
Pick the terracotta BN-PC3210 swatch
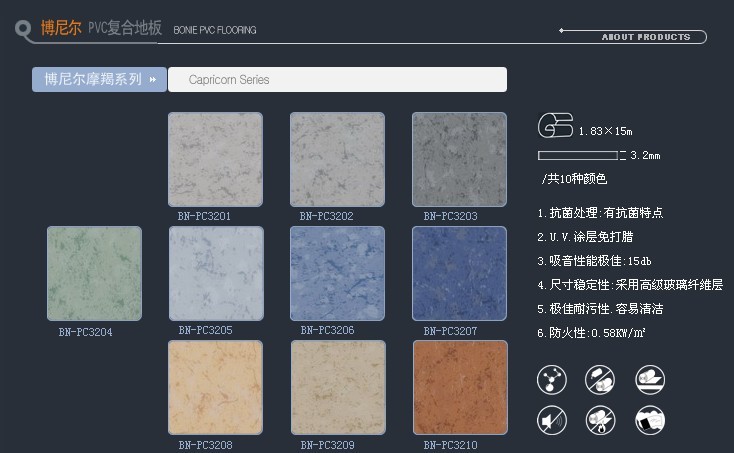(x=459, y=387)
